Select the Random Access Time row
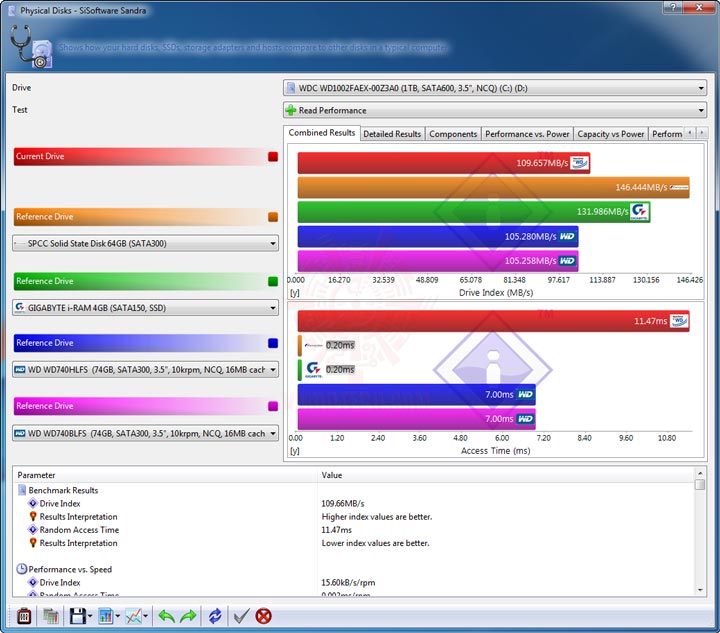The image size is (720, 633). [354, 530]
